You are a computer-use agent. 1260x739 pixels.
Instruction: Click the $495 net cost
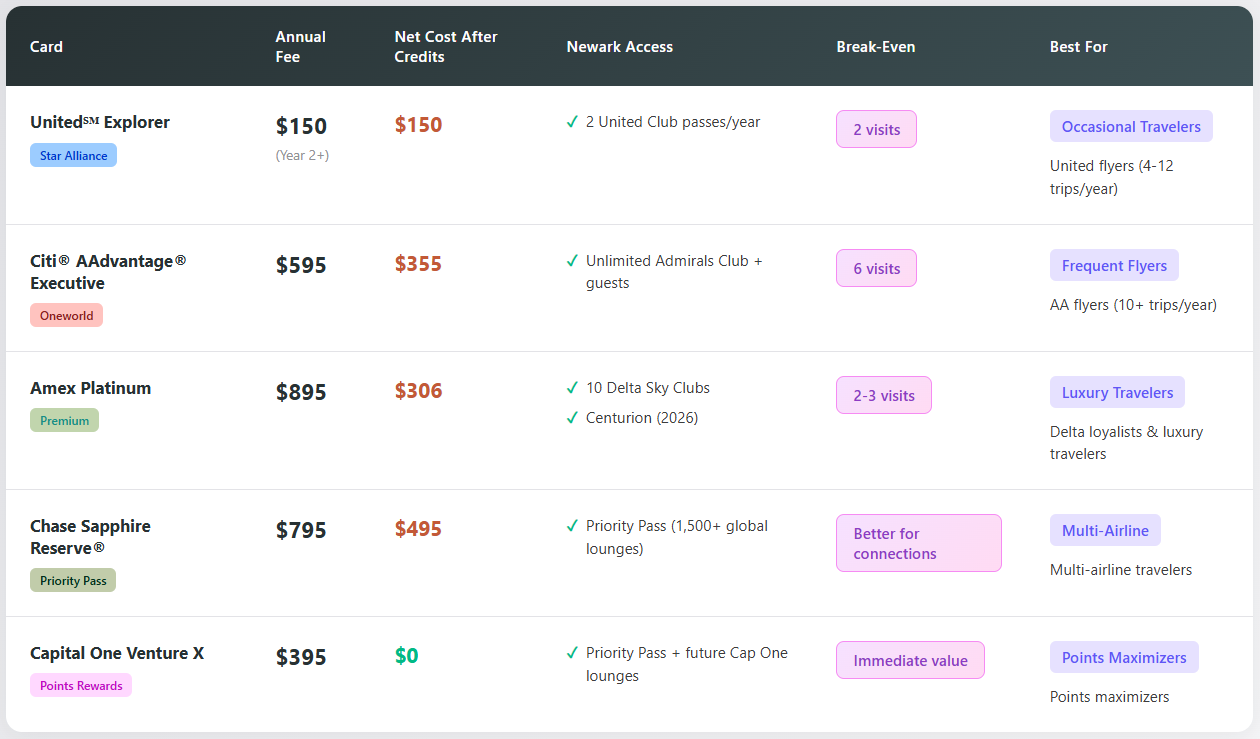click(x=418, y=529)
